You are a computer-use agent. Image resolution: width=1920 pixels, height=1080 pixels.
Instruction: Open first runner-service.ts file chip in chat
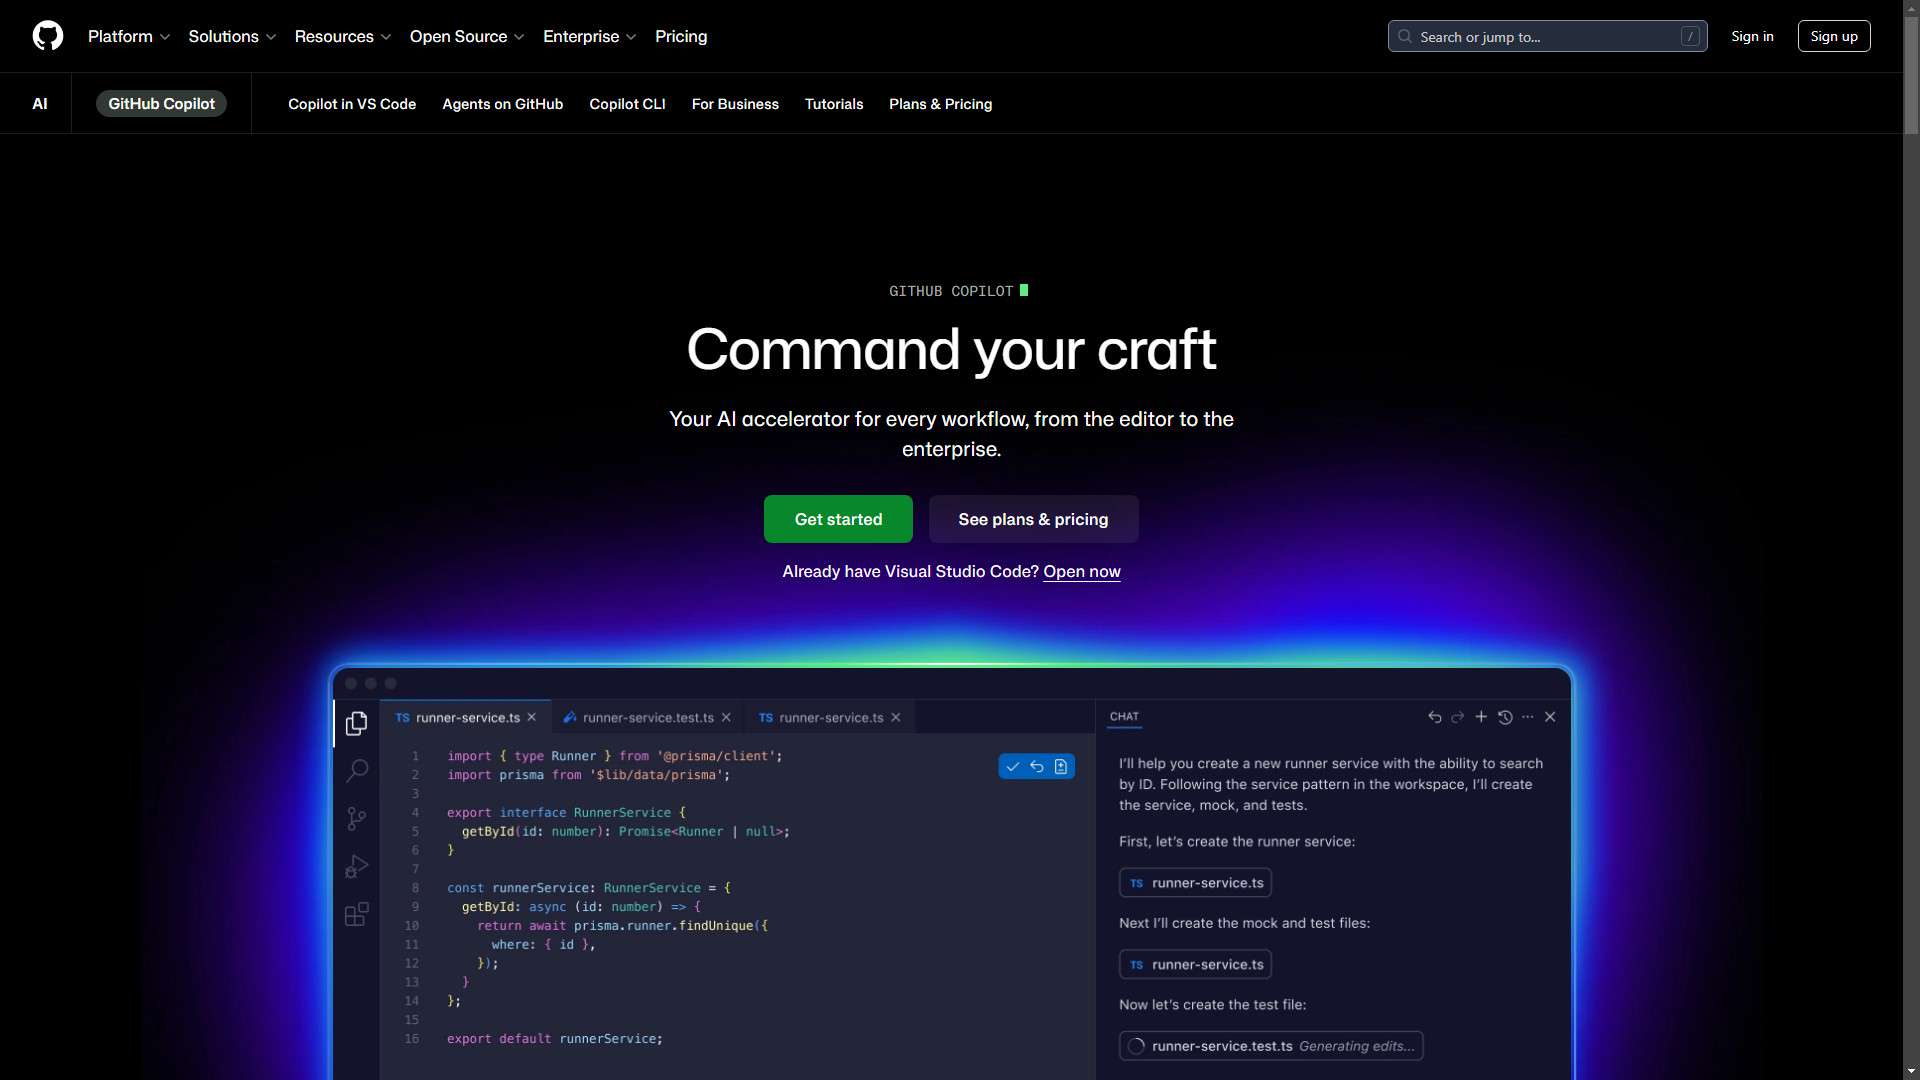click(x=1196, y=883)
